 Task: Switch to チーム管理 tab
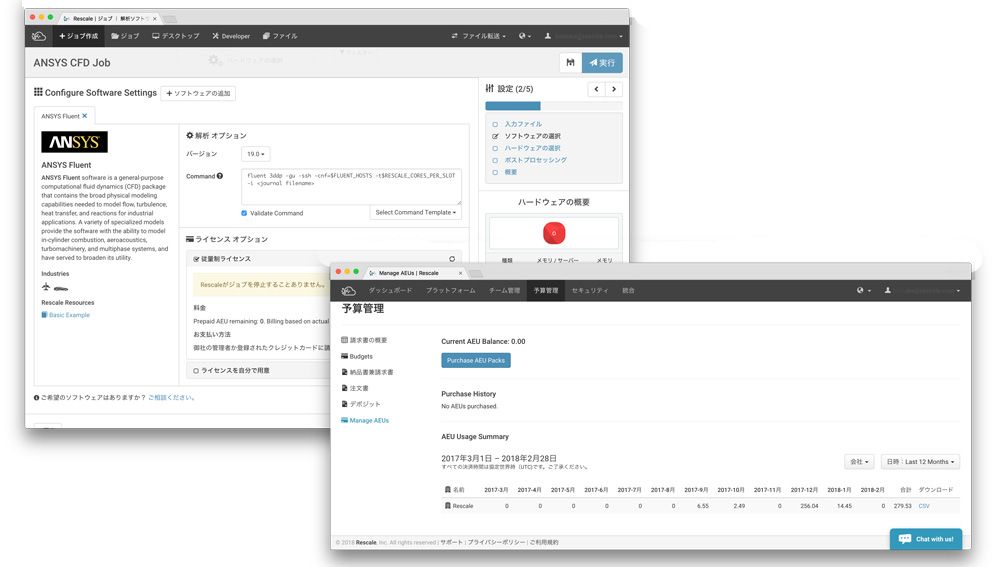504,291
